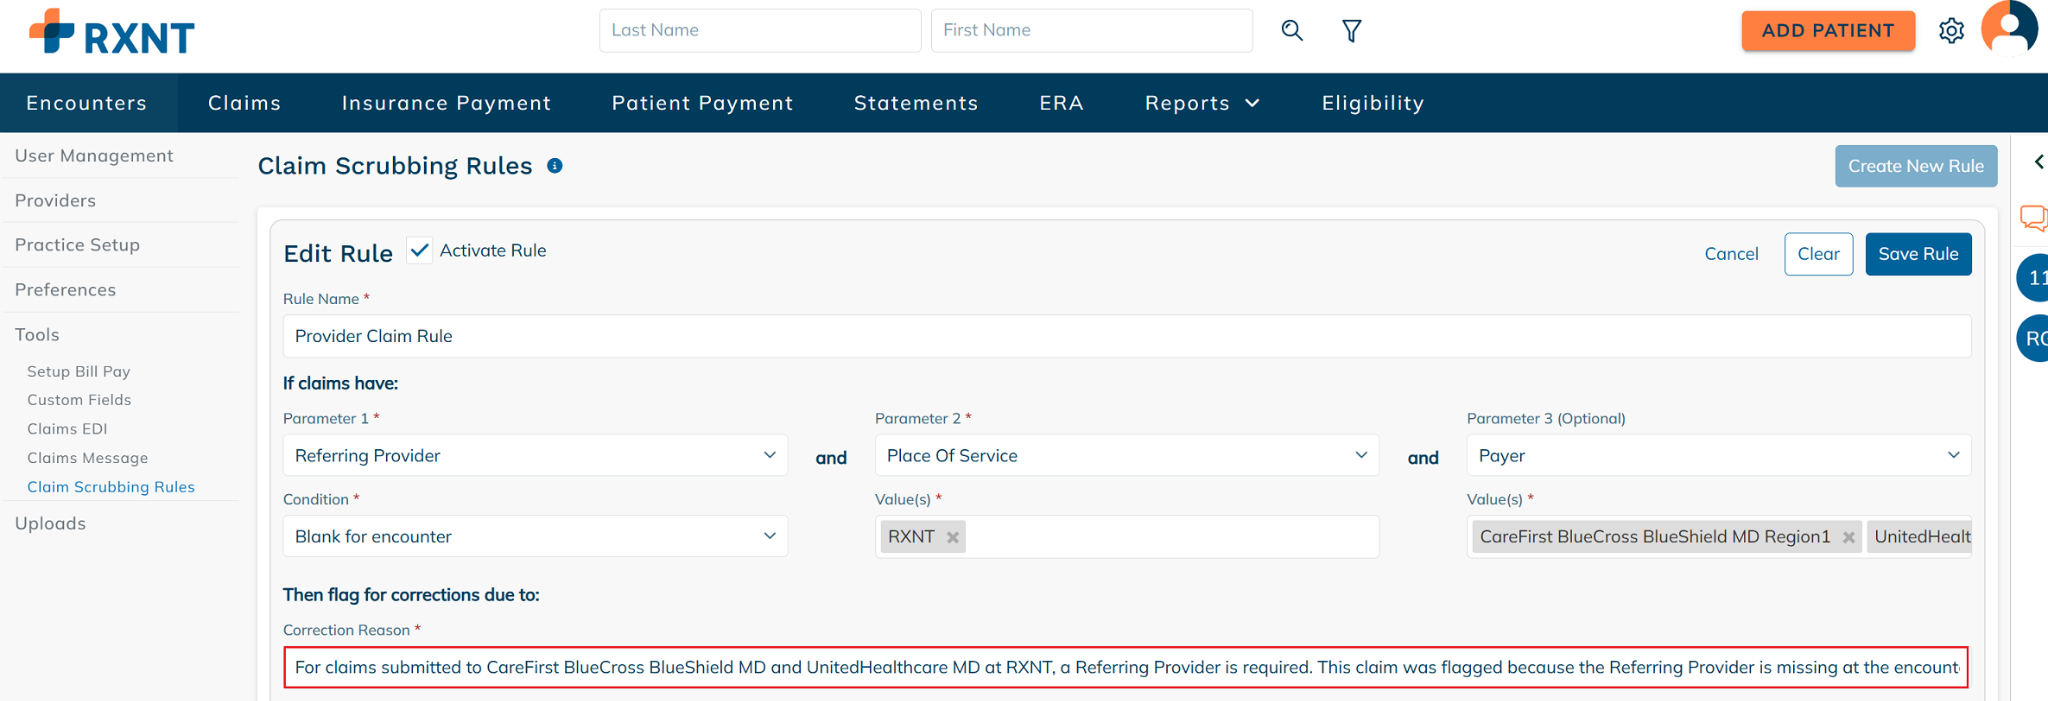This screenshot has height=701, width=2048.
Task: Open Preferences in sidebar
Action: [x=65, y=290]
